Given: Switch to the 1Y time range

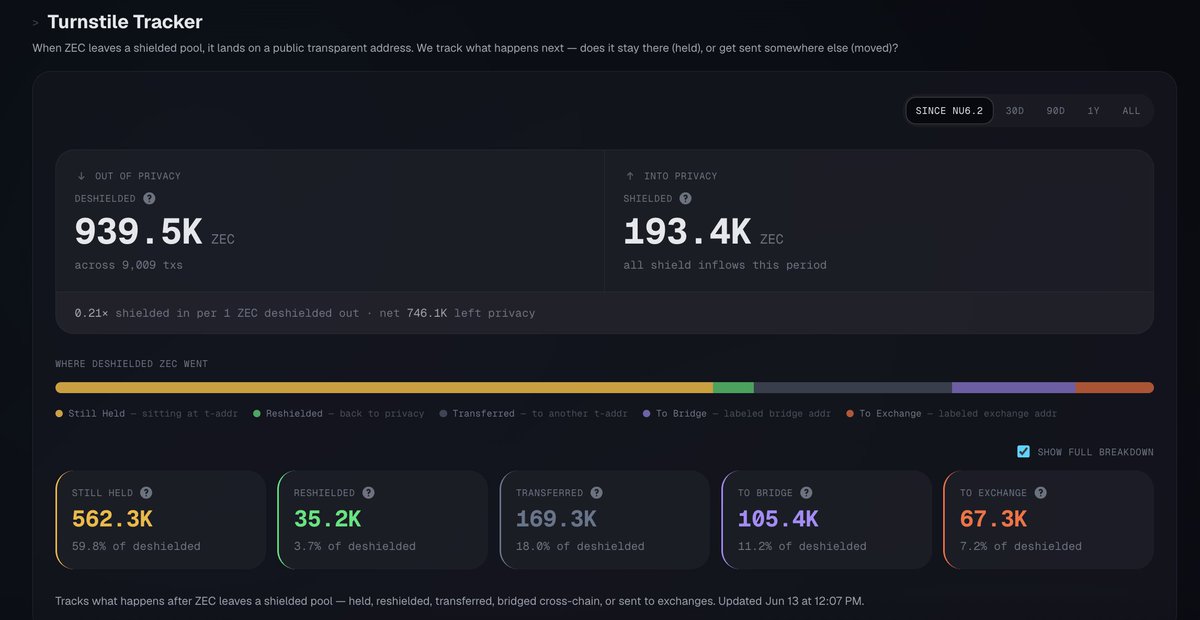Looking at the screenshot, I should [x=1093, y=111].
